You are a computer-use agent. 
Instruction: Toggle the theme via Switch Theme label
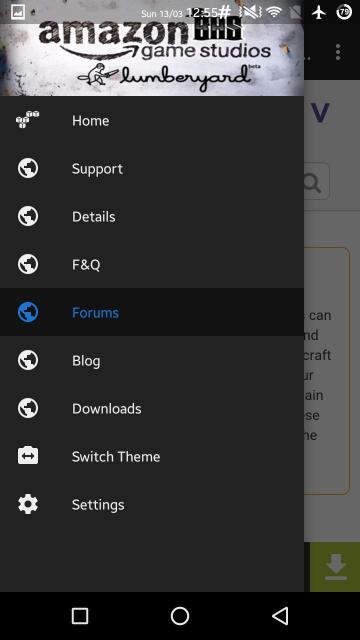116,456
